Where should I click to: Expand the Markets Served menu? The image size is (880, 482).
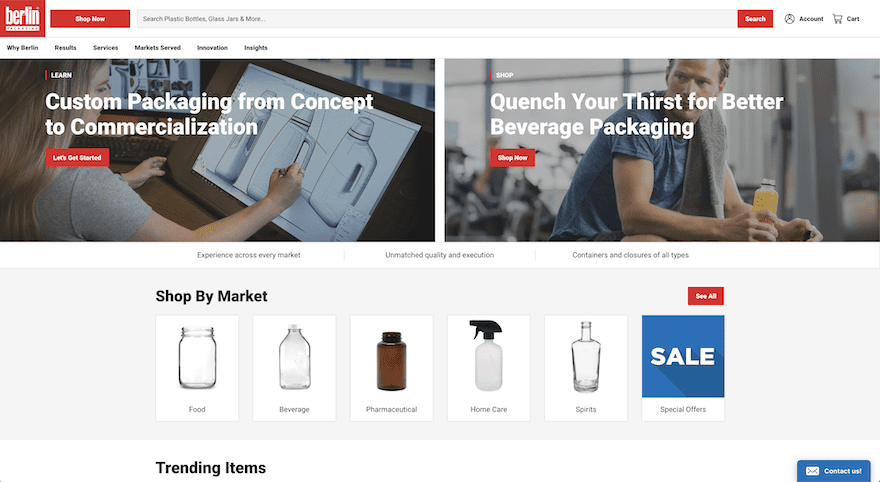click(158, 48)
